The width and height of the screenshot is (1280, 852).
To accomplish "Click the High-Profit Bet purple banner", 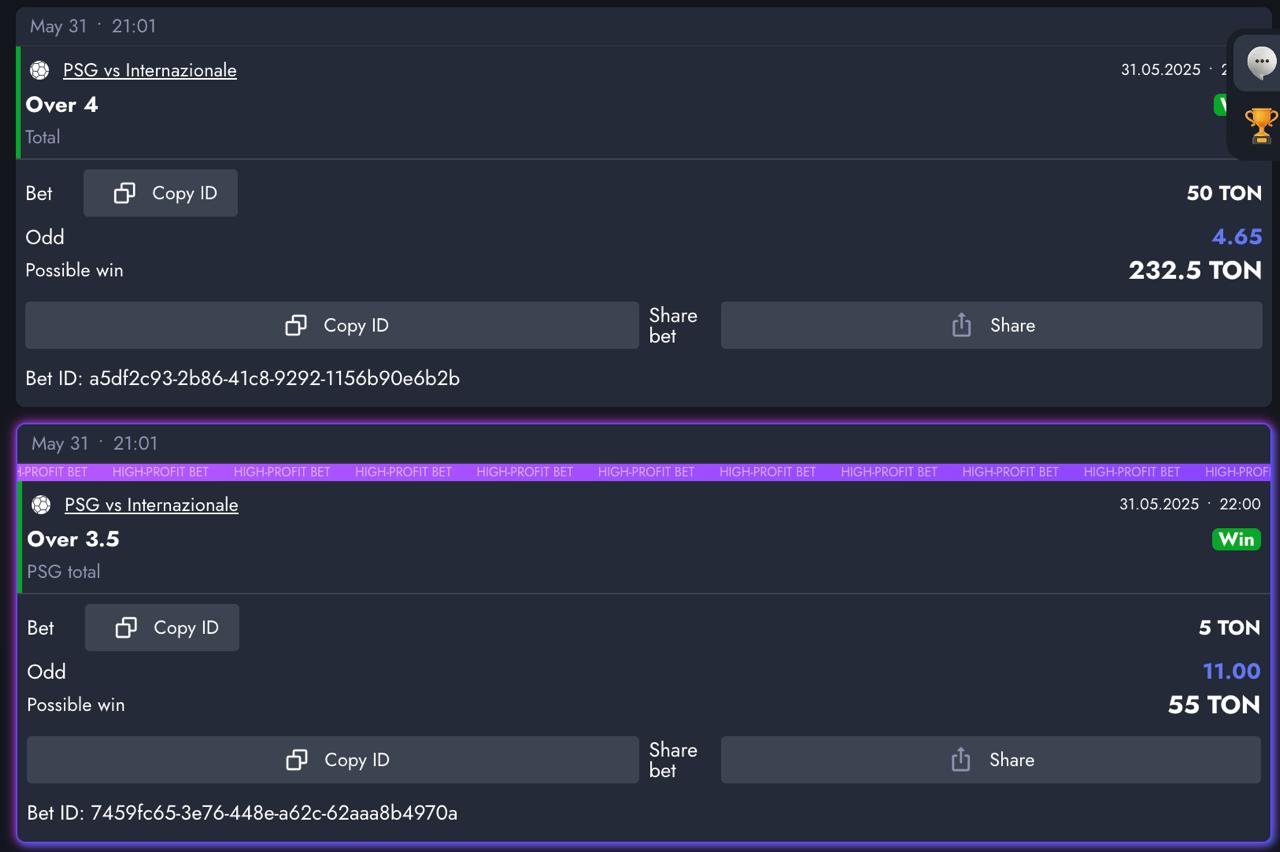I will pyautogui.click(x=645, y=472).
